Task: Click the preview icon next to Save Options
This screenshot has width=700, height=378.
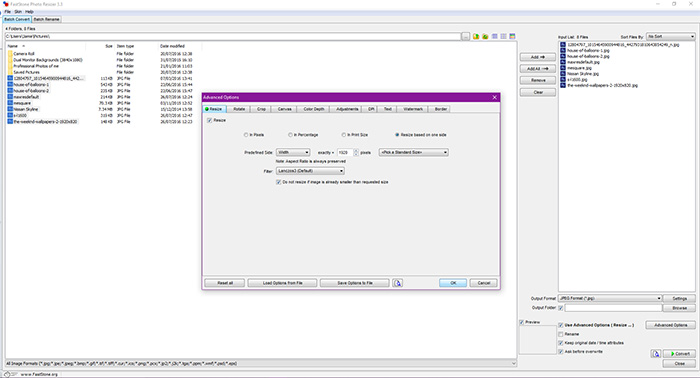Action: [x=397, y=283]
